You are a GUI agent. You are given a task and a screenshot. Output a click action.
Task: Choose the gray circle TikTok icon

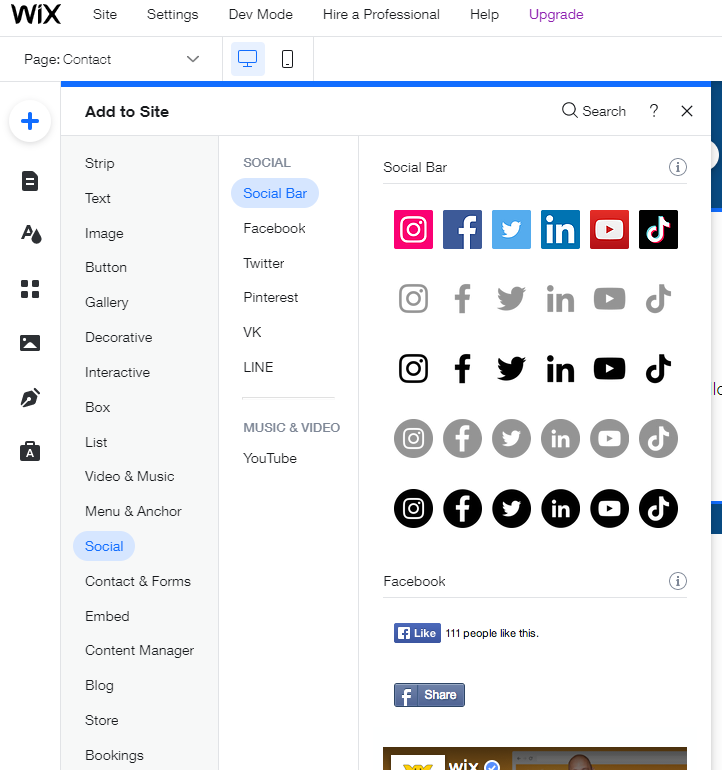[658, 439]
